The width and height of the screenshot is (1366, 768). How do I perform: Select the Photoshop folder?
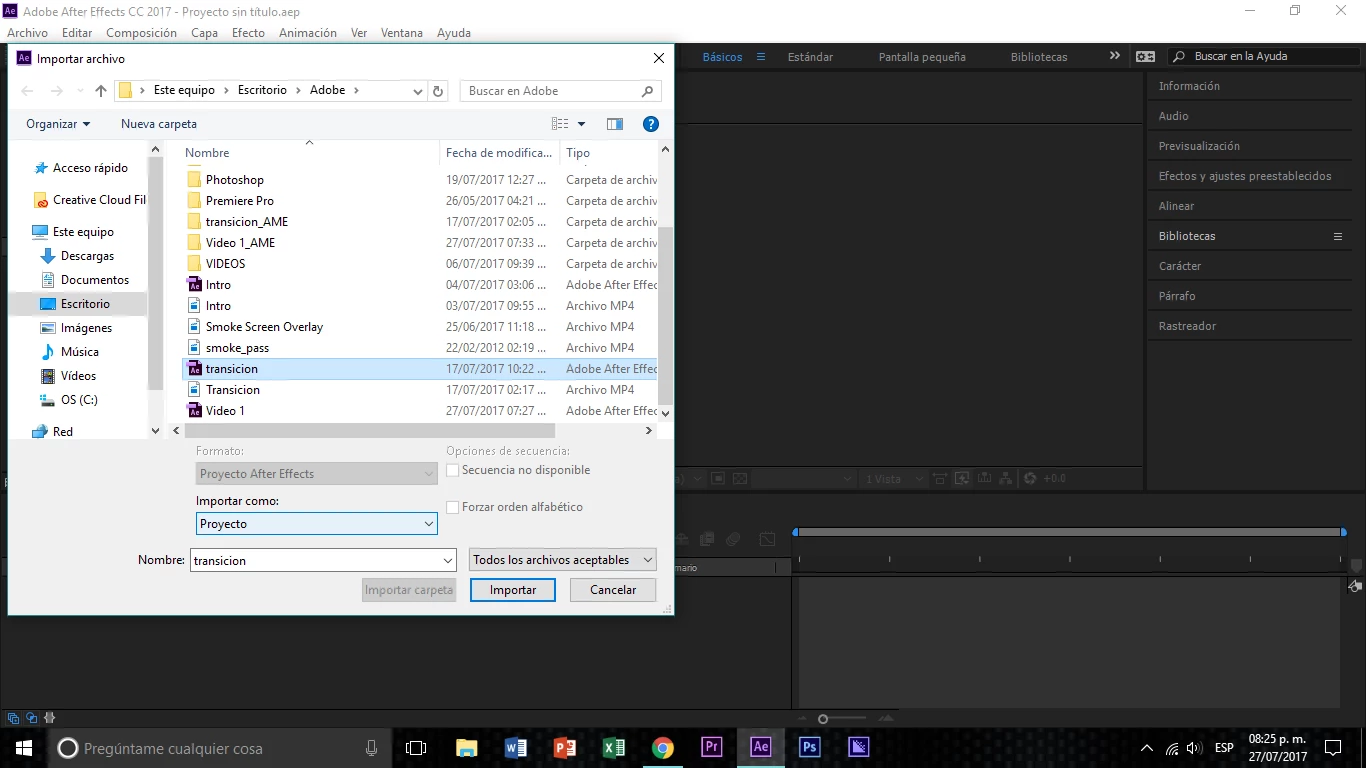[x=234, y=180]
